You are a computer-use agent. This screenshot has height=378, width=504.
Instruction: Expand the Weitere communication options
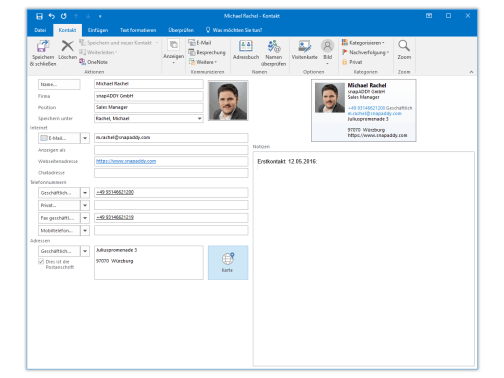pos(203,62)
